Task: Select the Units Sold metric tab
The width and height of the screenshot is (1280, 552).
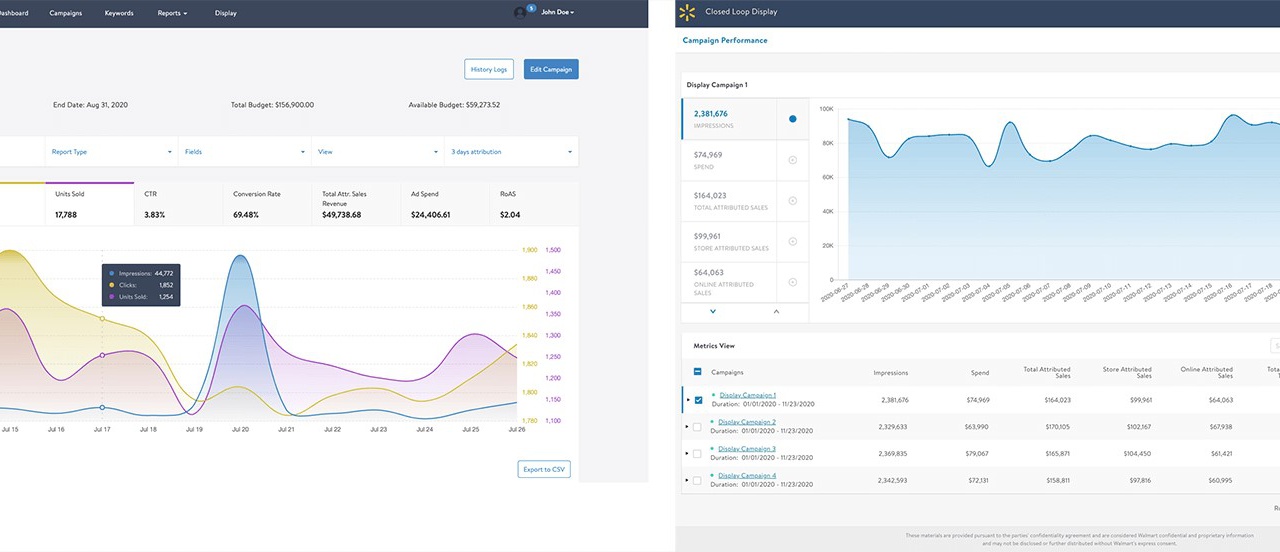Action: click(89, 204)
